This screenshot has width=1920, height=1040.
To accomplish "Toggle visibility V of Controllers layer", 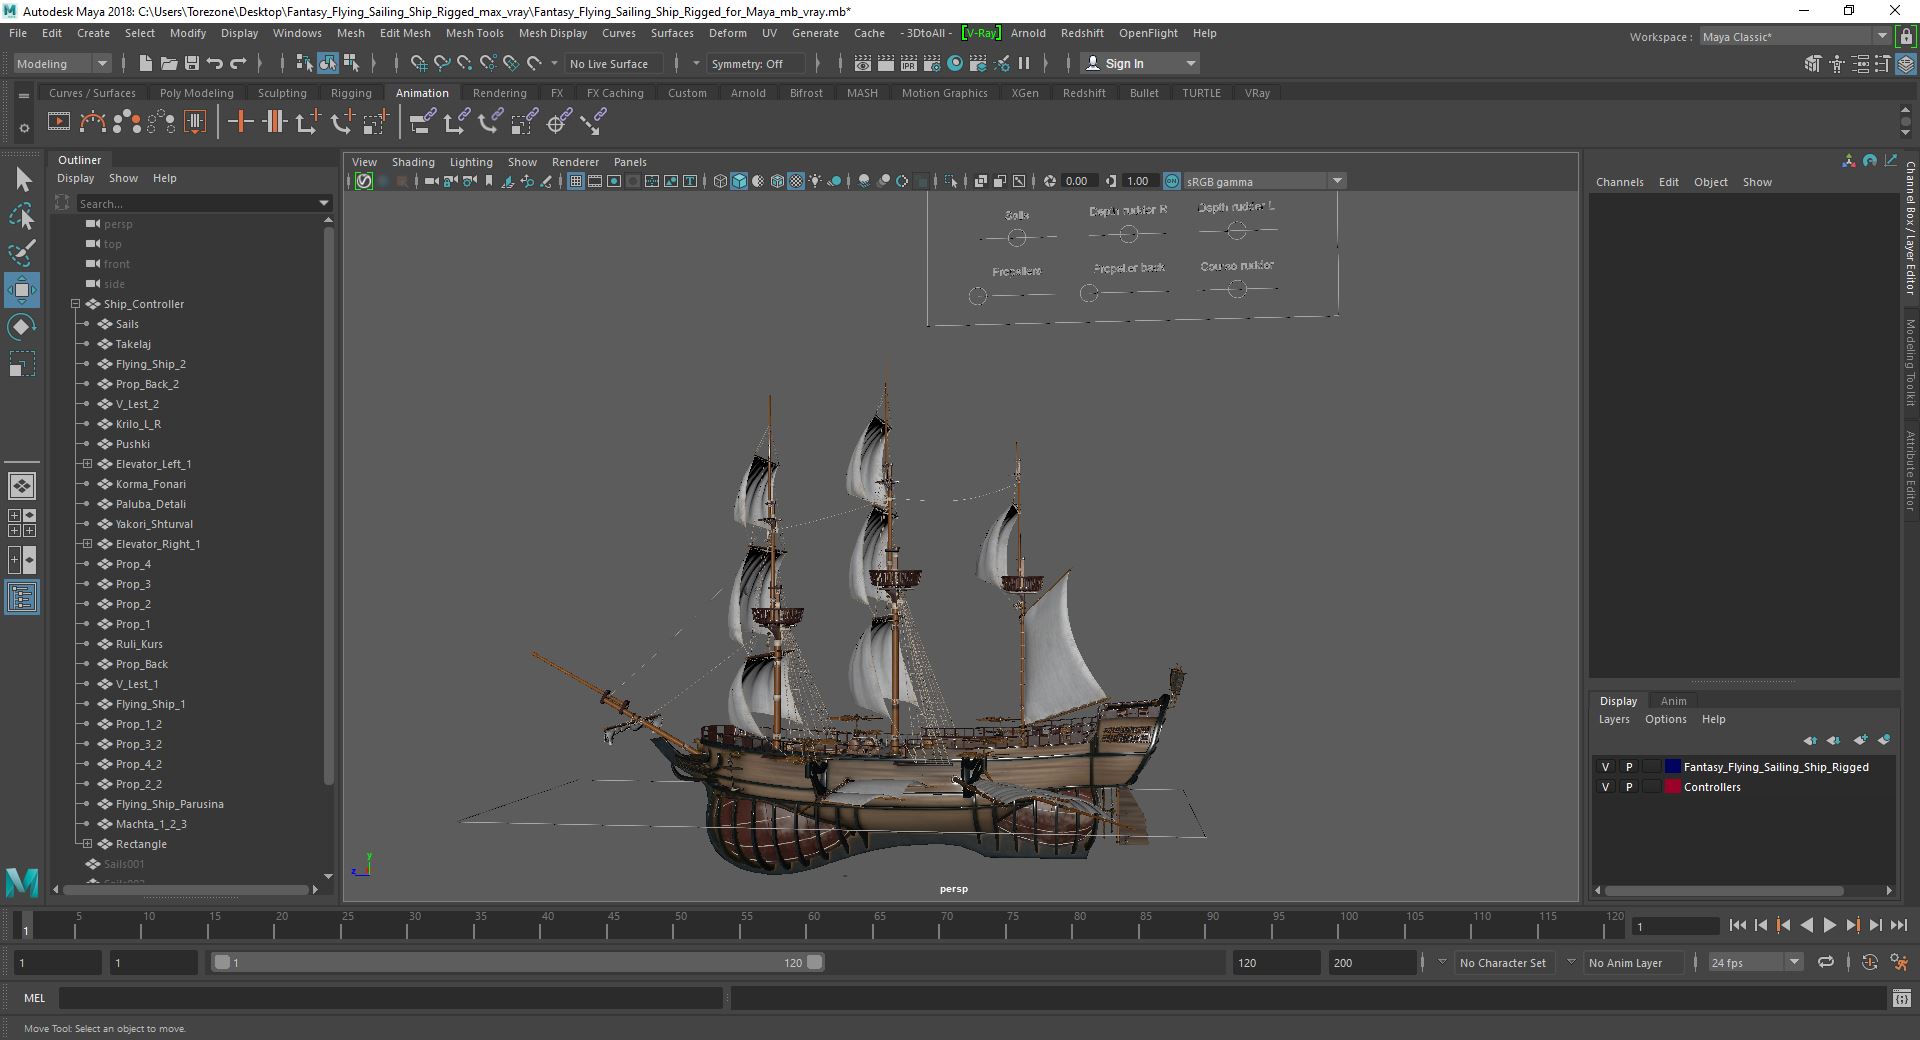I will coord(1606,787).
